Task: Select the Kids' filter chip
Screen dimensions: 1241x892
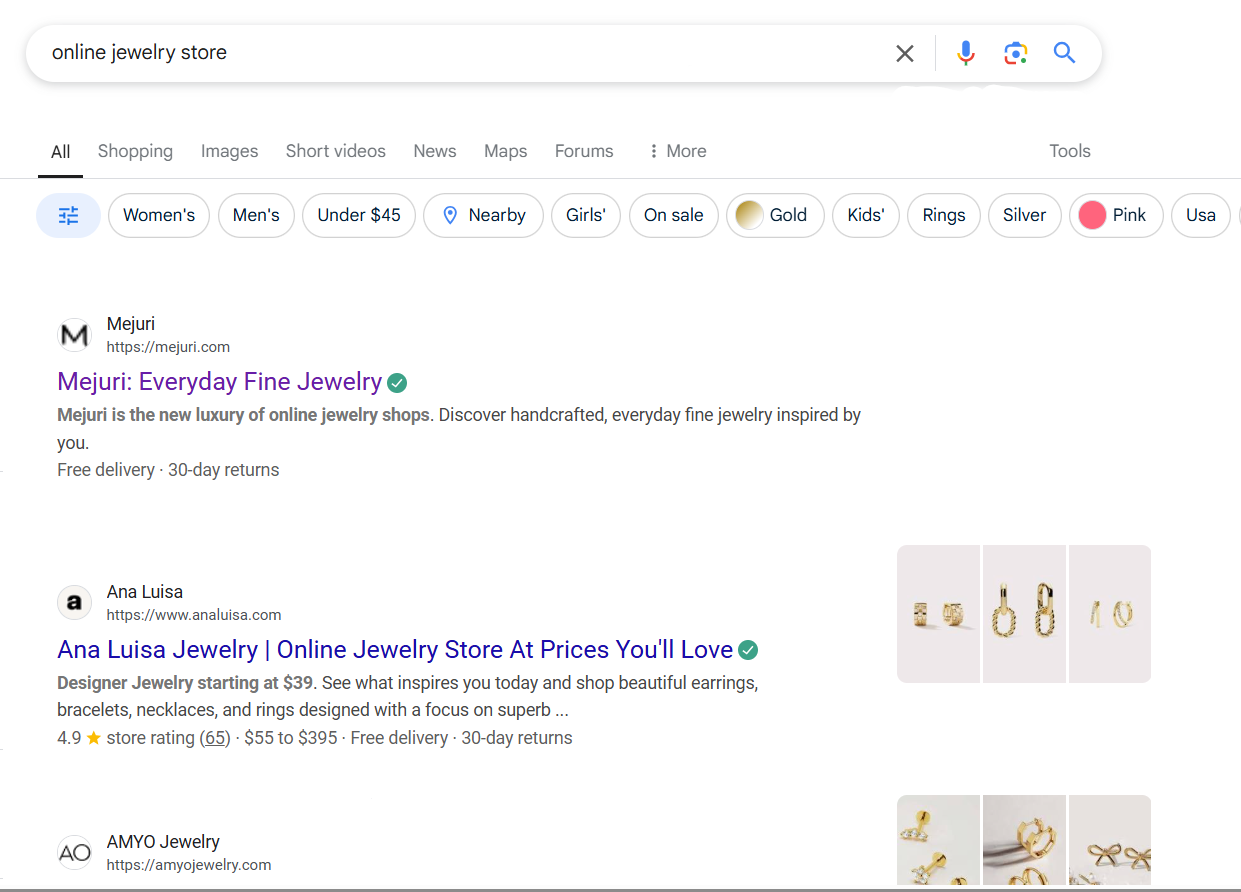Action: (x=866, y=215)
